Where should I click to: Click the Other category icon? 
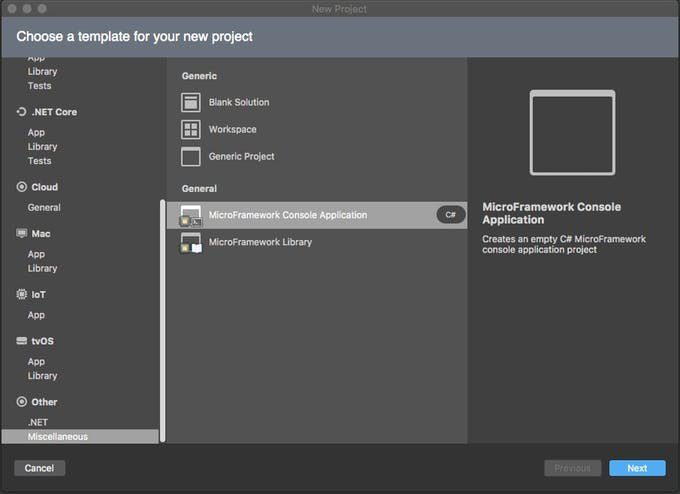[x=21, y=402]
